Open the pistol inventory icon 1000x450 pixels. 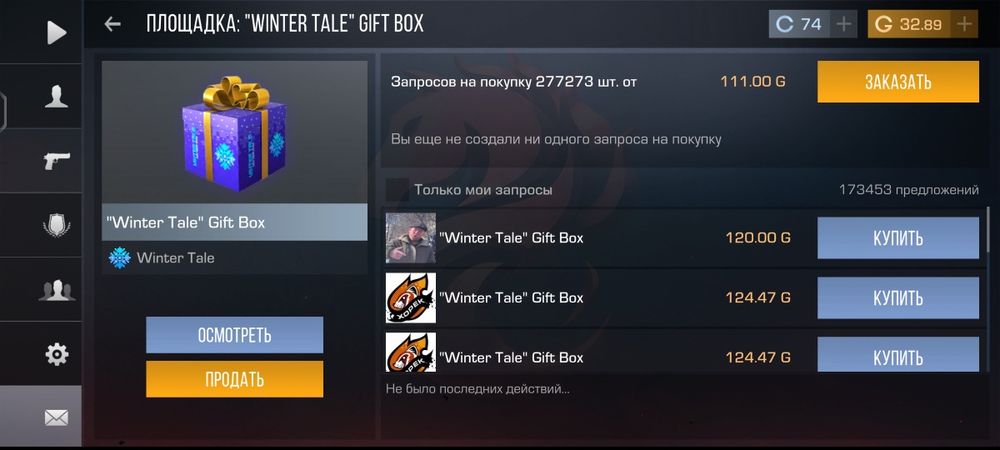(x=56, y=161)
